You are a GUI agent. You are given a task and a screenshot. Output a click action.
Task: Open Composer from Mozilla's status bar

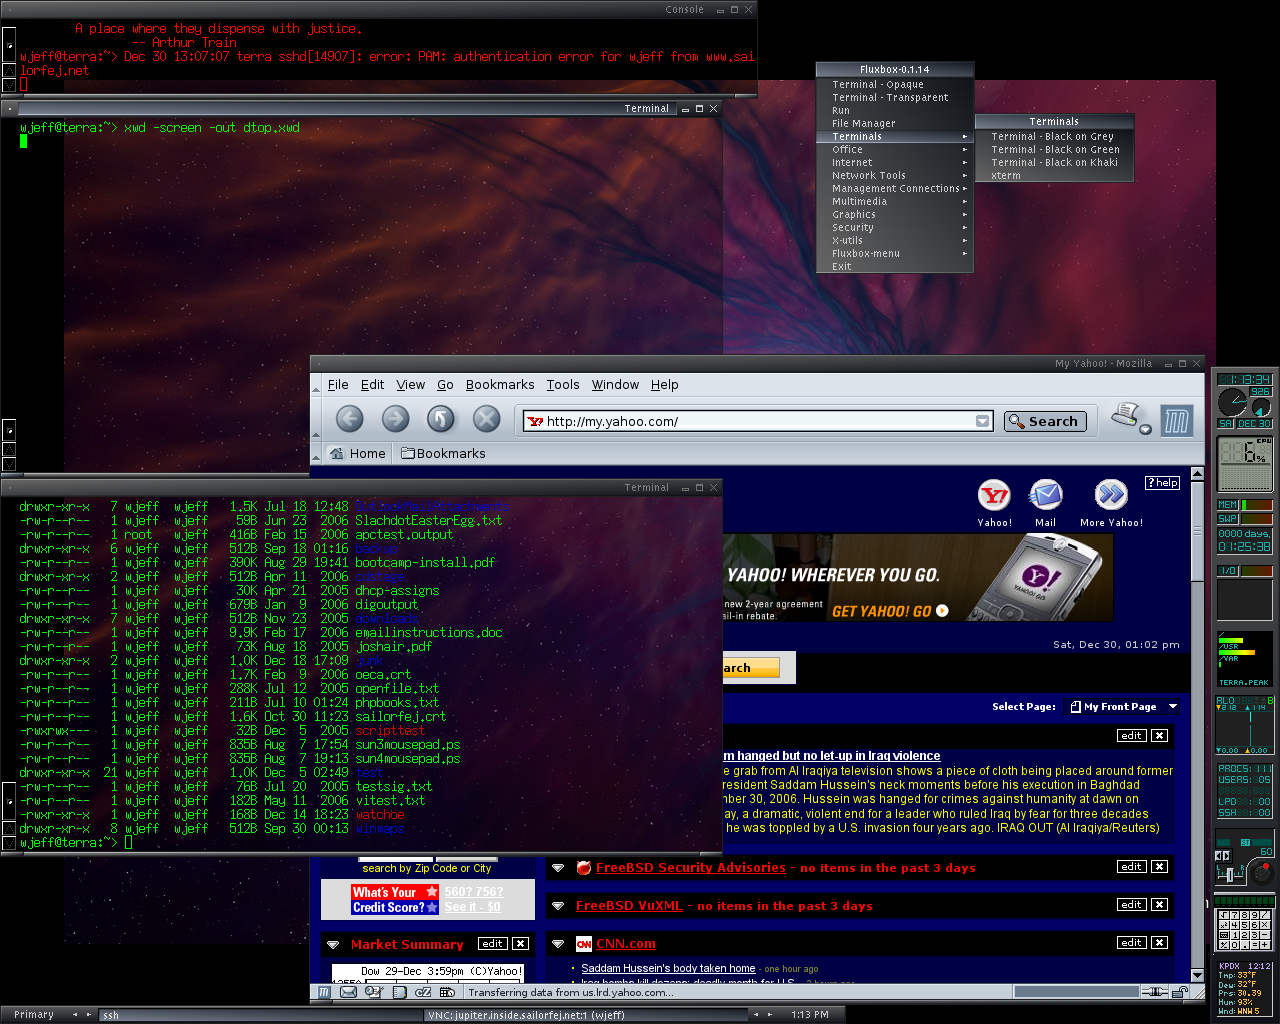[374, 992]
